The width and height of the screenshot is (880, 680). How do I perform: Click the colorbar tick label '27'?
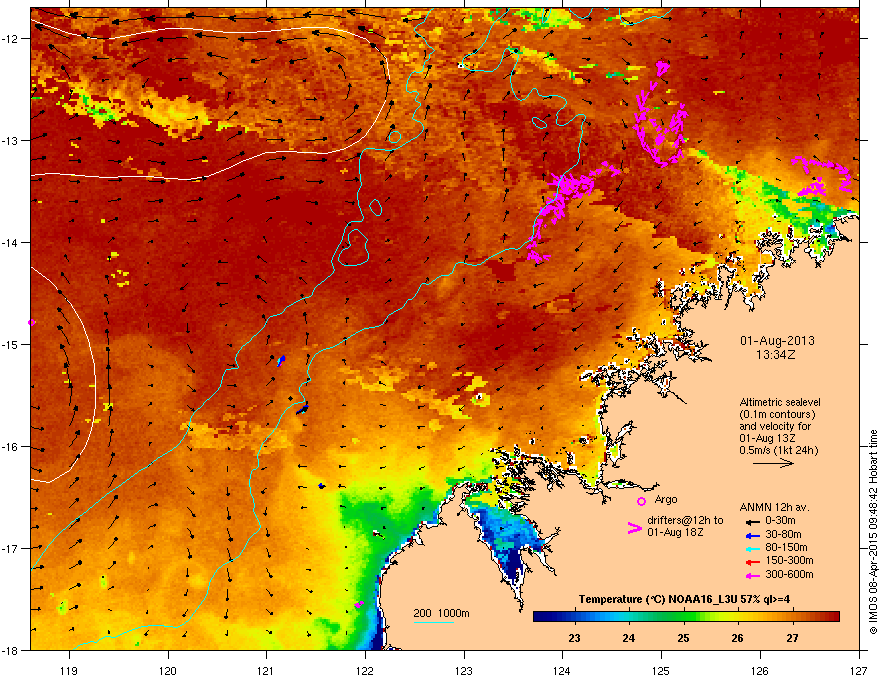tap(792, 638)
